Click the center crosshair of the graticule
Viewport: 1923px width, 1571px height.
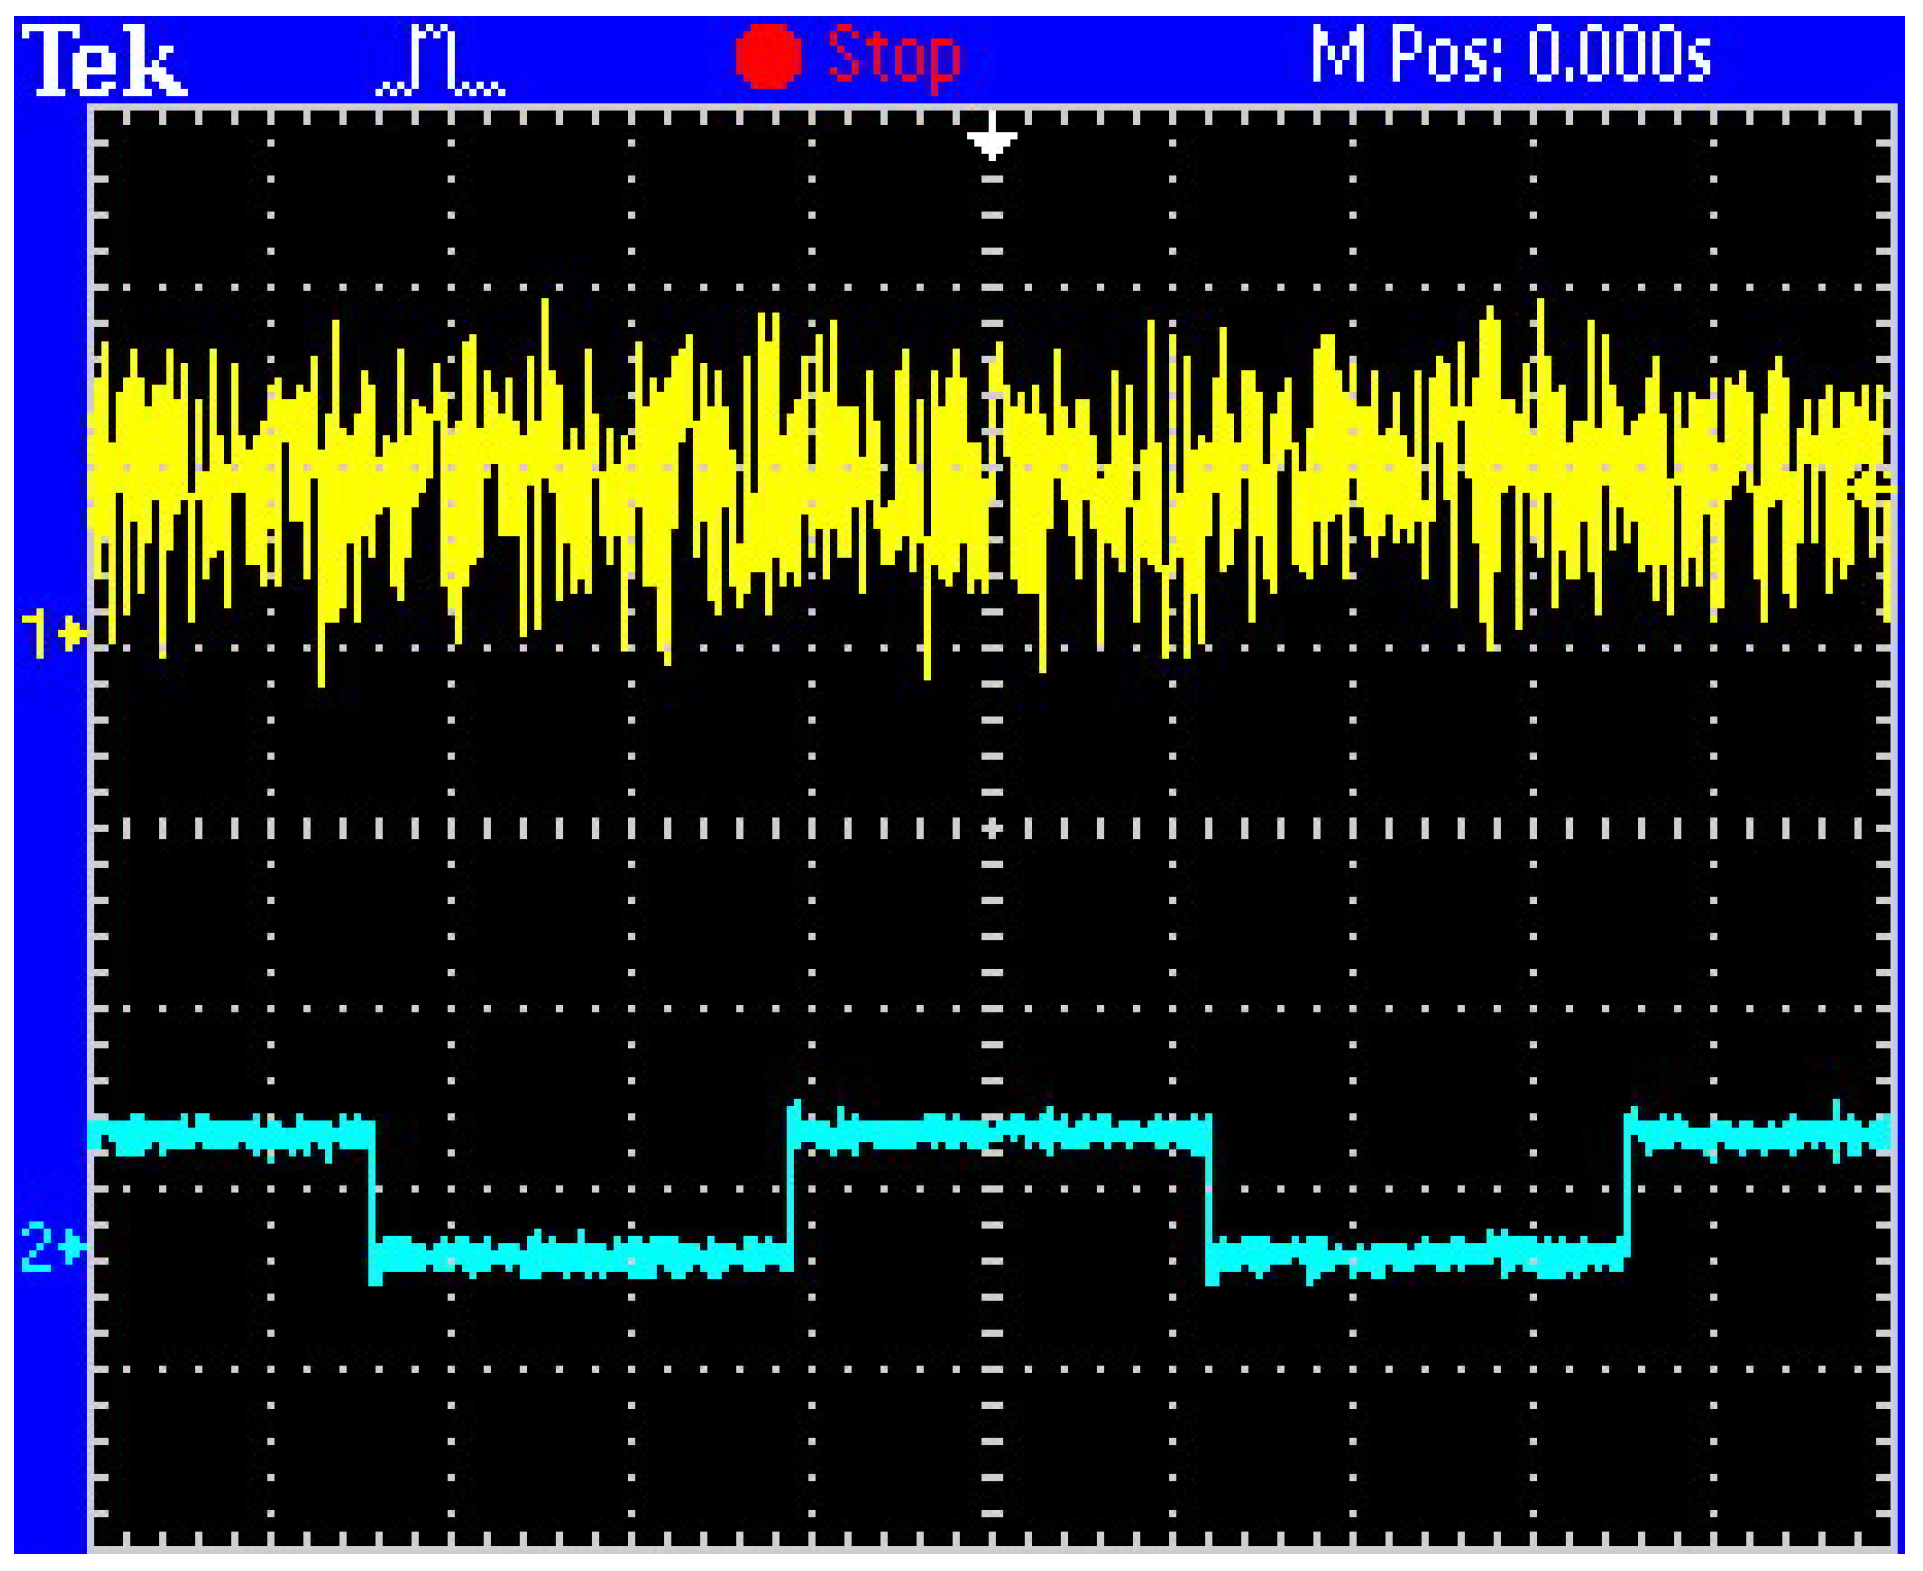(991, 828)
